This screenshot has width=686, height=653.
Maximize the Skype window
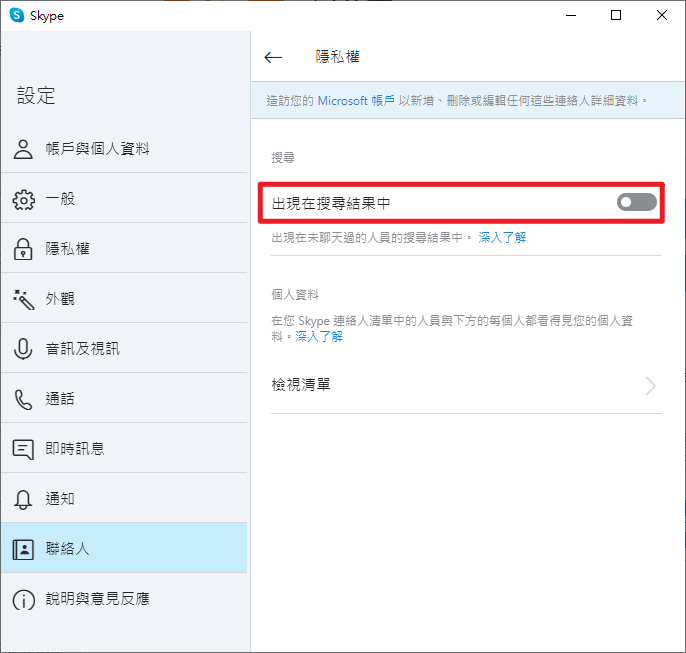616,15
